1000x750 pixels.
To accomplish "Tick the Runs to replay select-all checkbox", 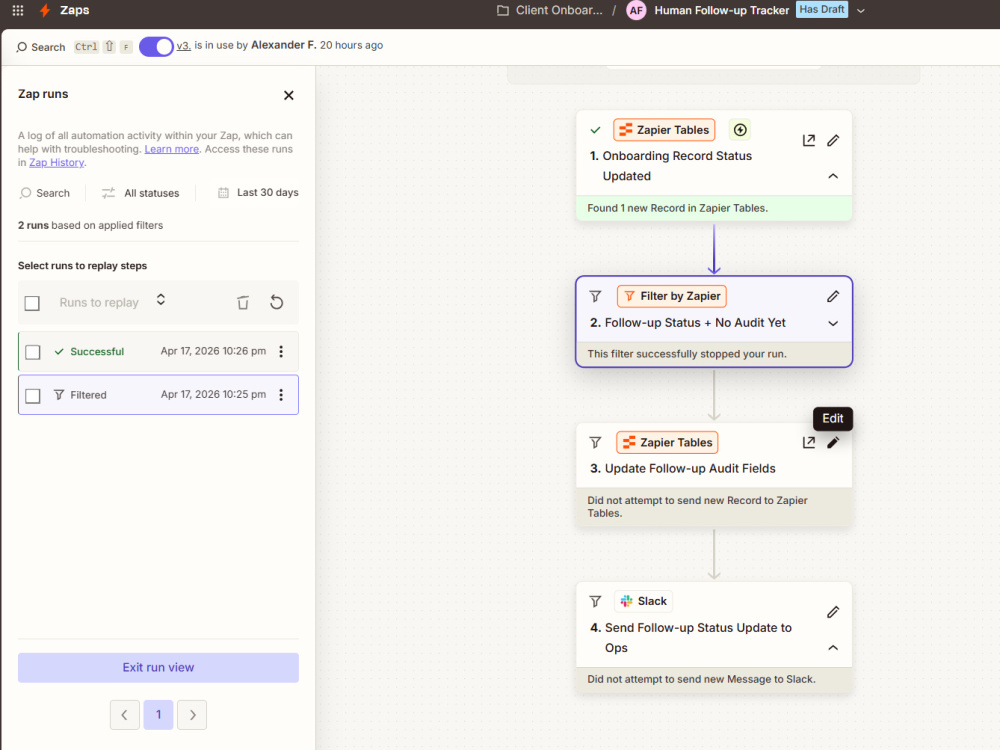I will (32, 303).
